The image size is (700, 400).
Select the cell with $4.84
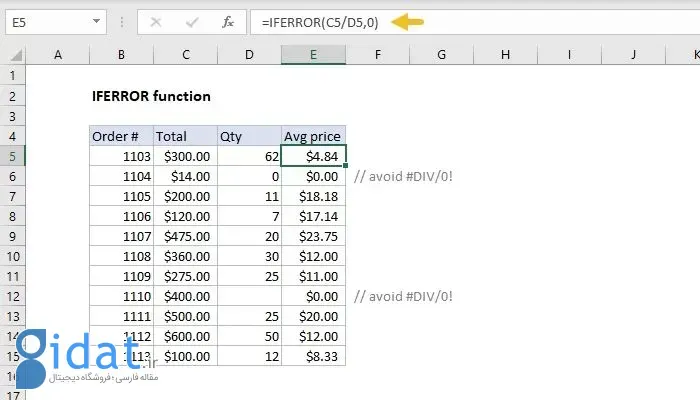(314, 156)
